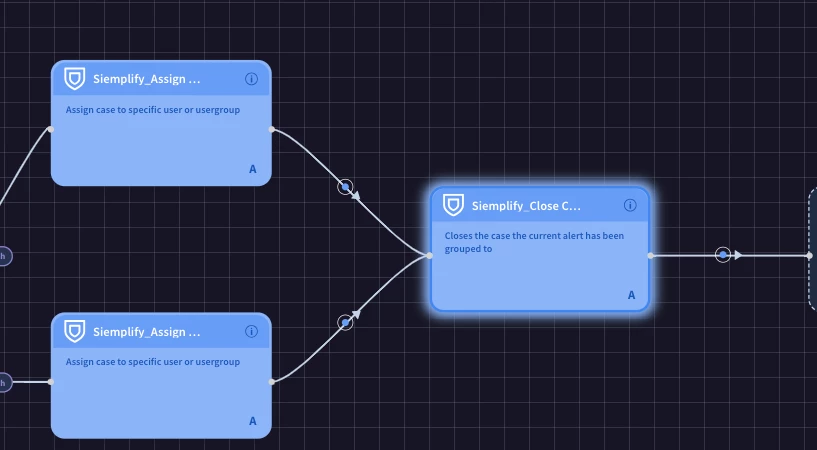
Task: Click shield icon of lower Siemplify_Assign node
Action: tap(75, 331)
